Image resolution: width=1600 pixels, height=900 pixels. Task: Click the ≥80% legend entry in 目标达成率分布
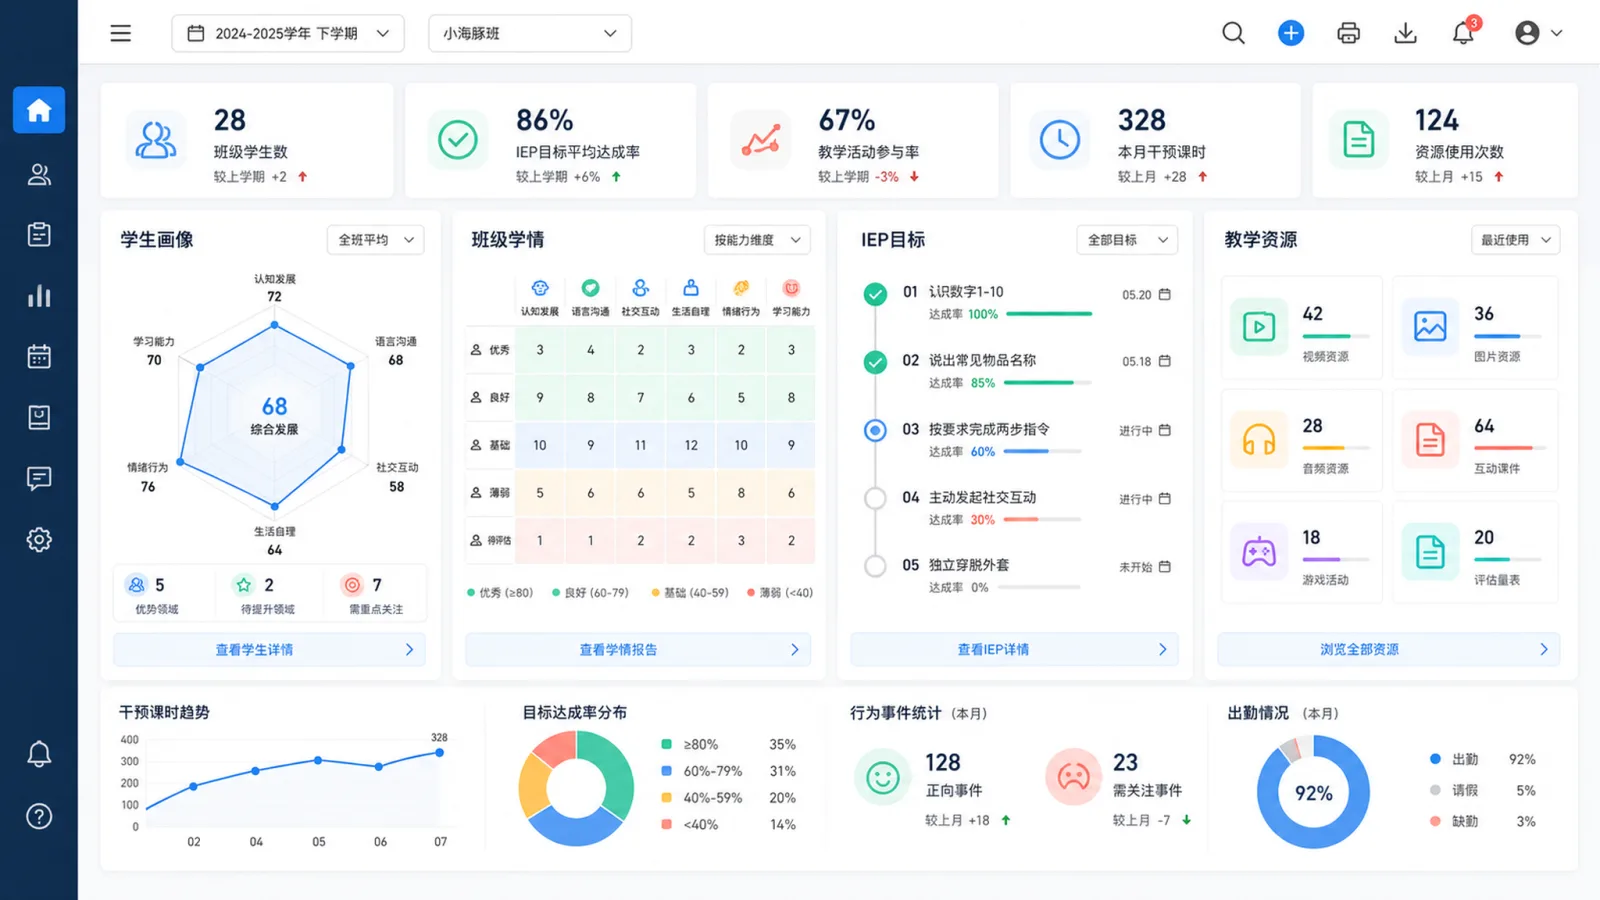coord(728,745)
